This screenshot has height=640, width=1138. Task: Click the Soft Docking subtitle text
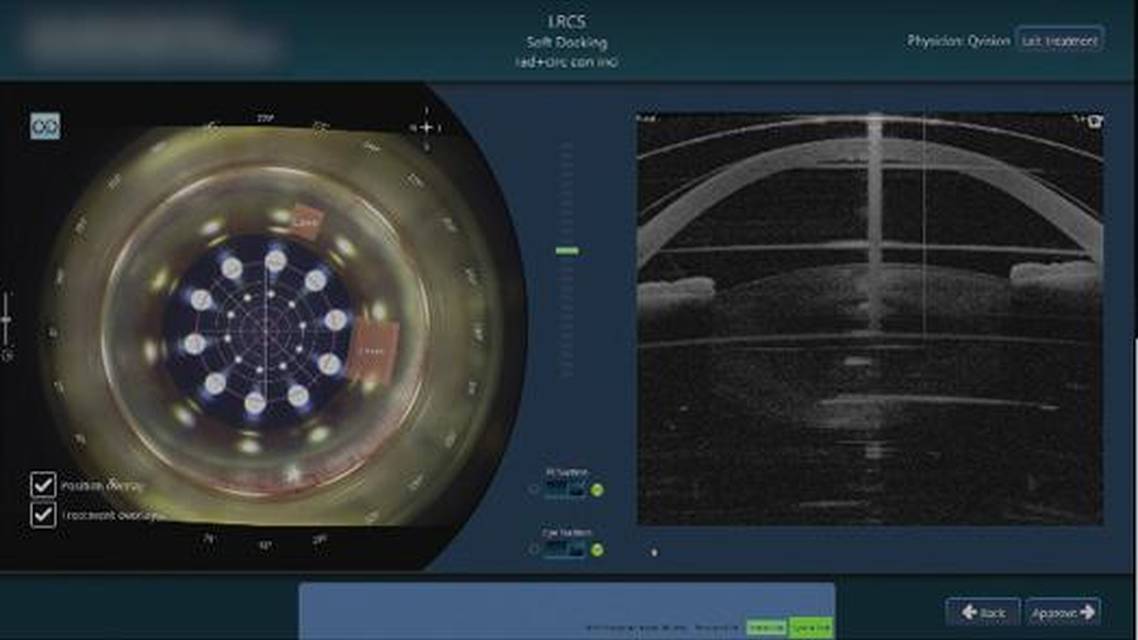pos(566,42)
